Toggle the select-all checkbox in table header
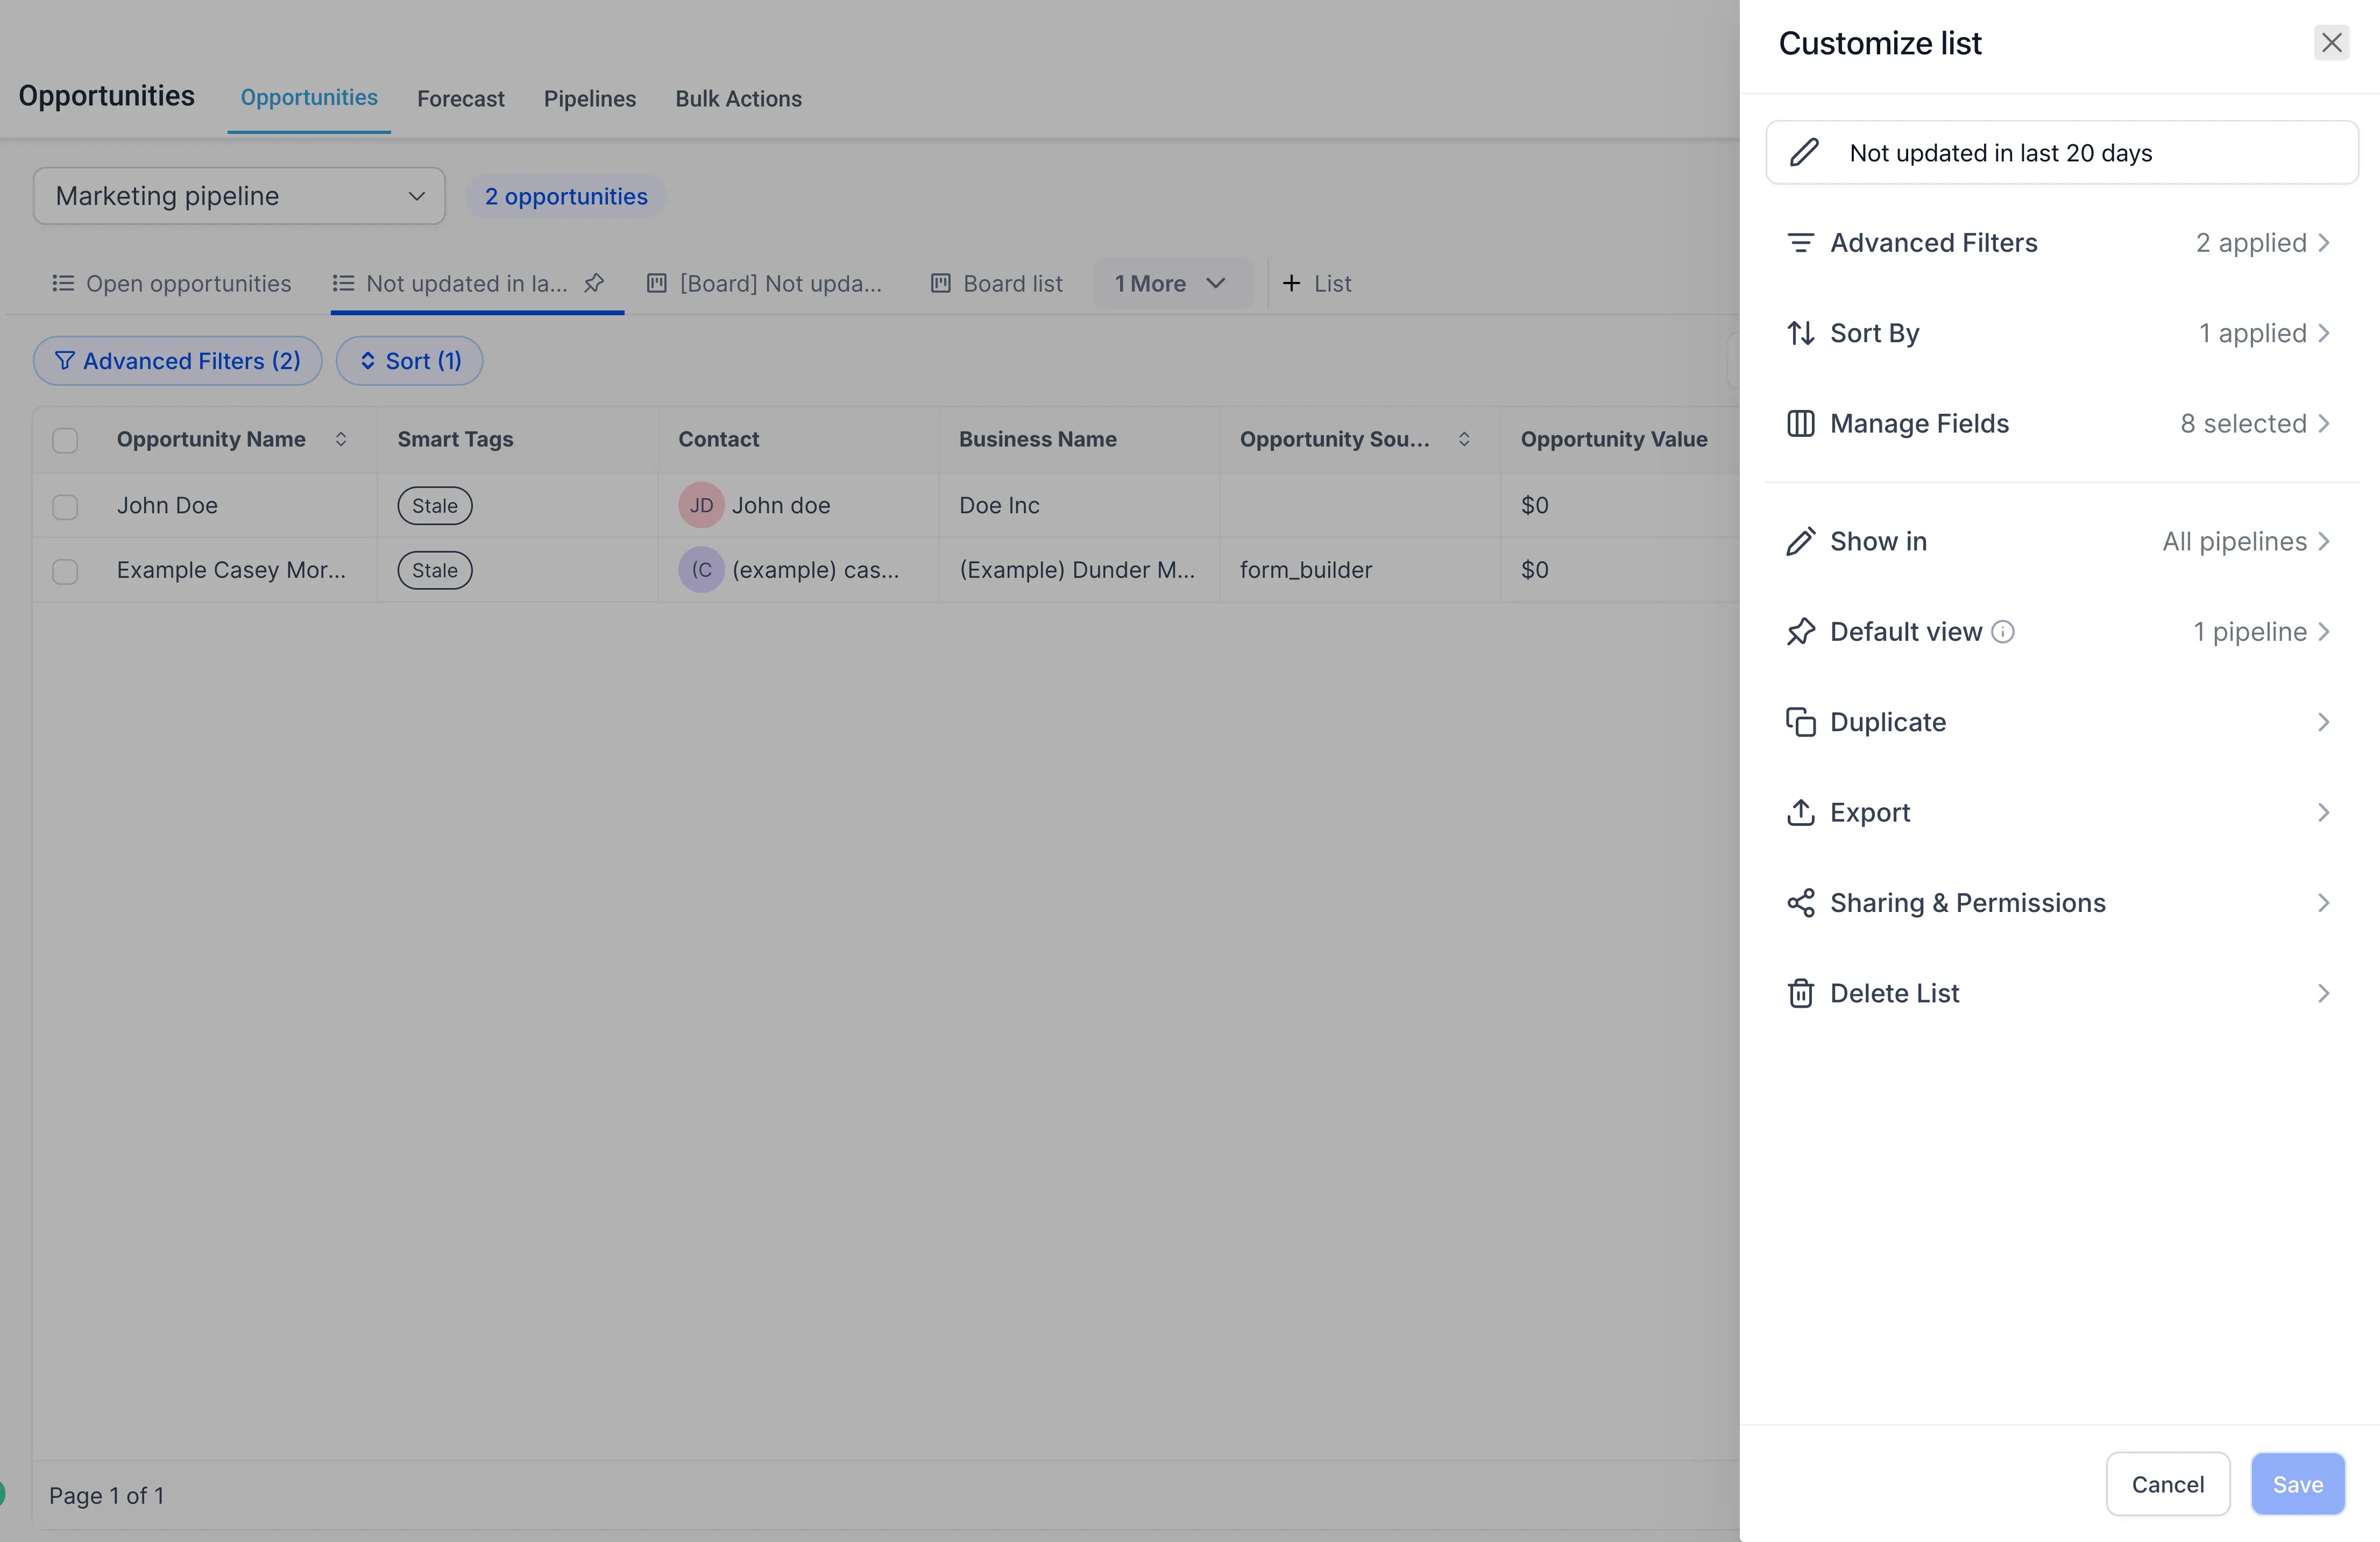2380x1542 pixels. tap(65, 439)
